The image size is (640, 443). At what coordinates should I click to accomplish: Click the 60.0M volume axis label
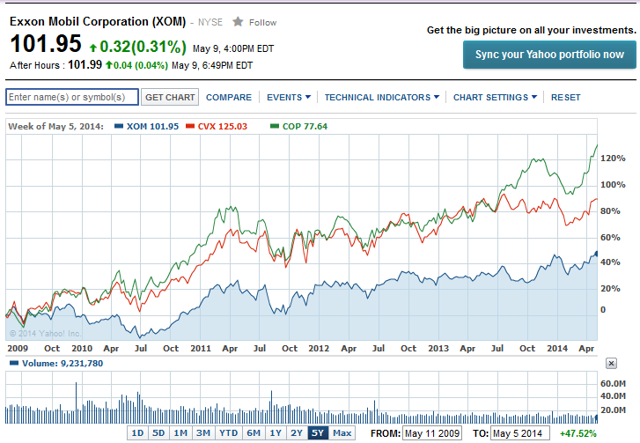pos(613,383)
